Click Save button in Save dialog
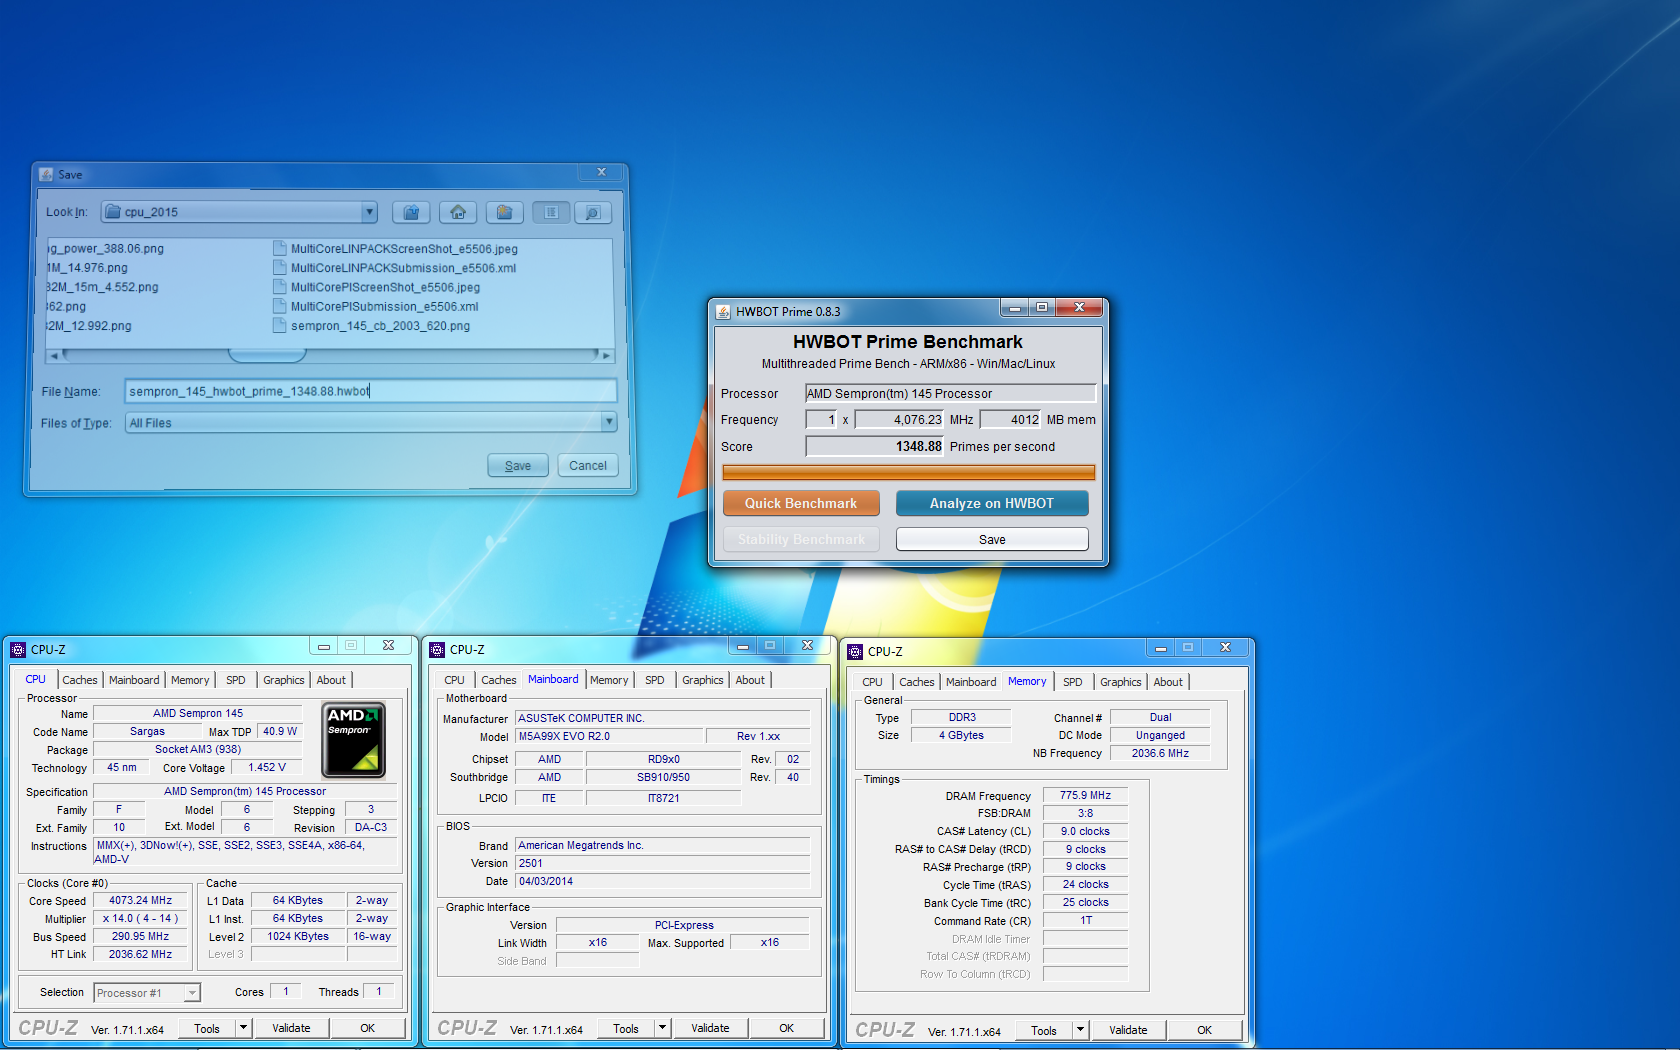1680x1050 pixels. point(518,465)
